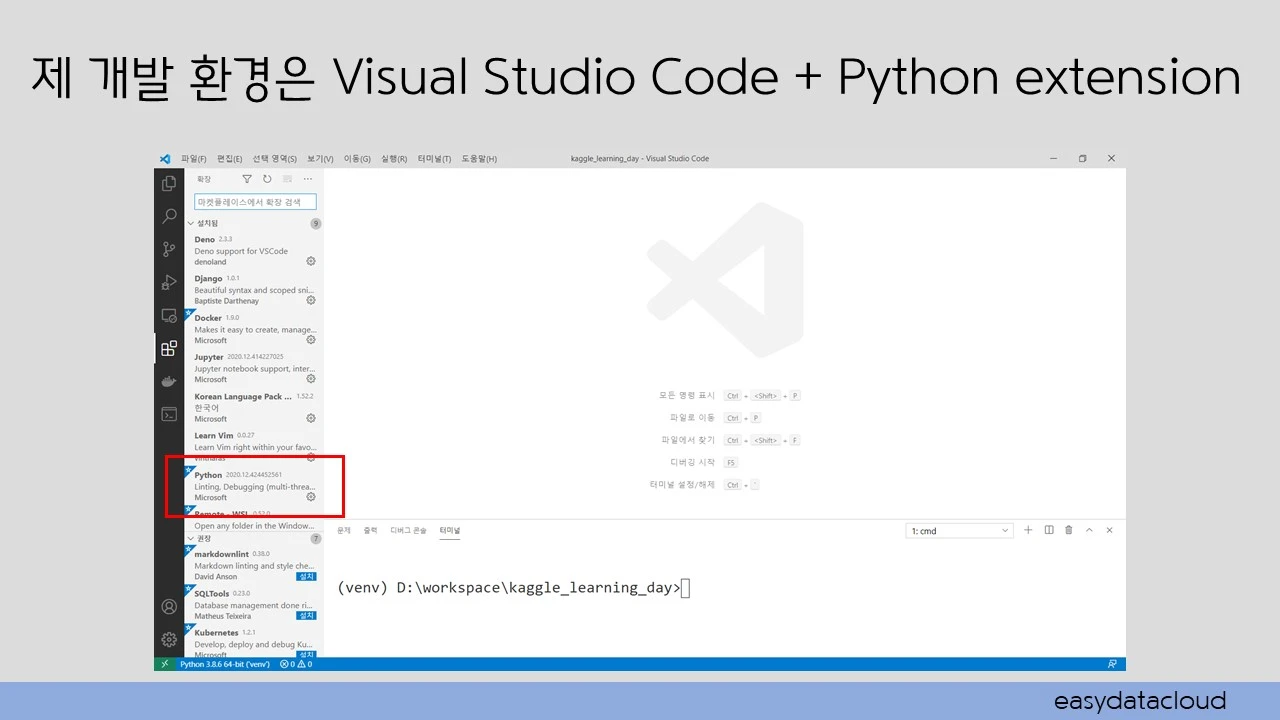This screenshot has width=1280, height=720.
Task: Open the Manage gear in activity bar
Action: click(x=169, y=639)
